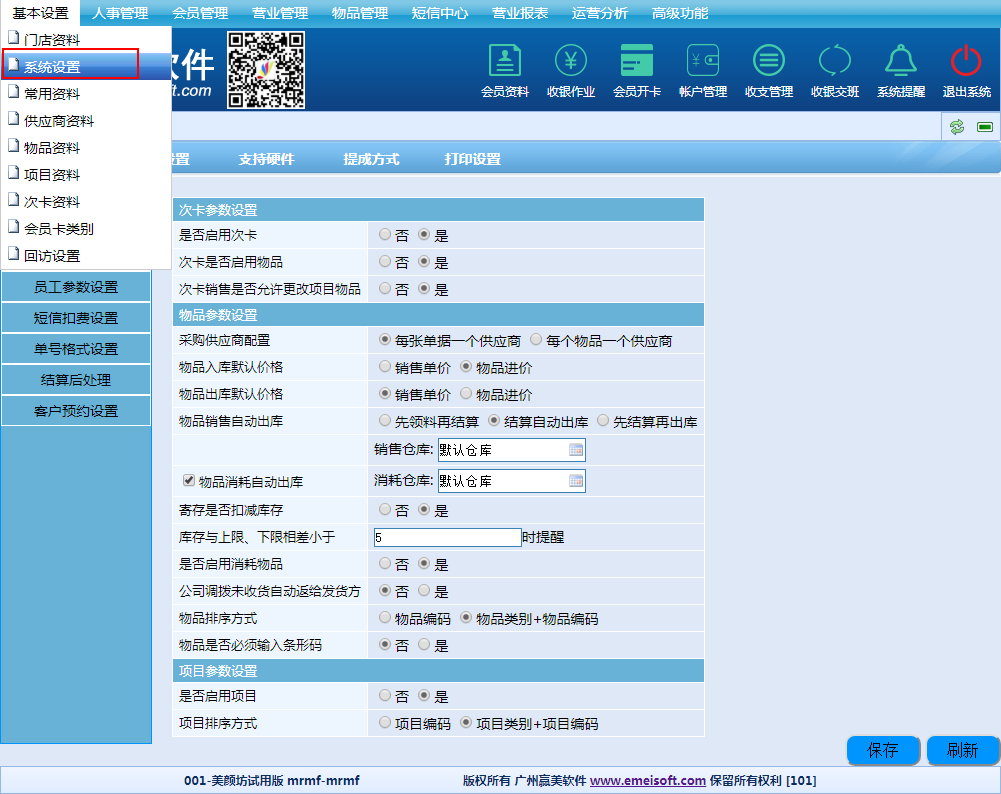Viewport: 1001px width, 794px height.
Task: Select 常用资料 from the dropdown menu
Action: (x=52, y=94)
